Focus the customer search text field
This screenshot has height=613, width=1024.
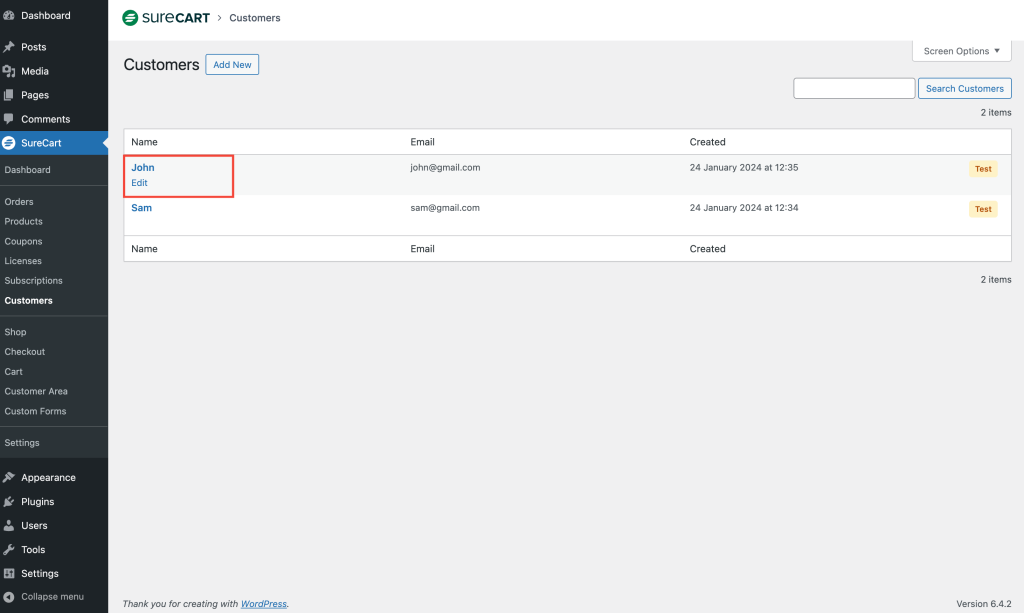point(854,89)
